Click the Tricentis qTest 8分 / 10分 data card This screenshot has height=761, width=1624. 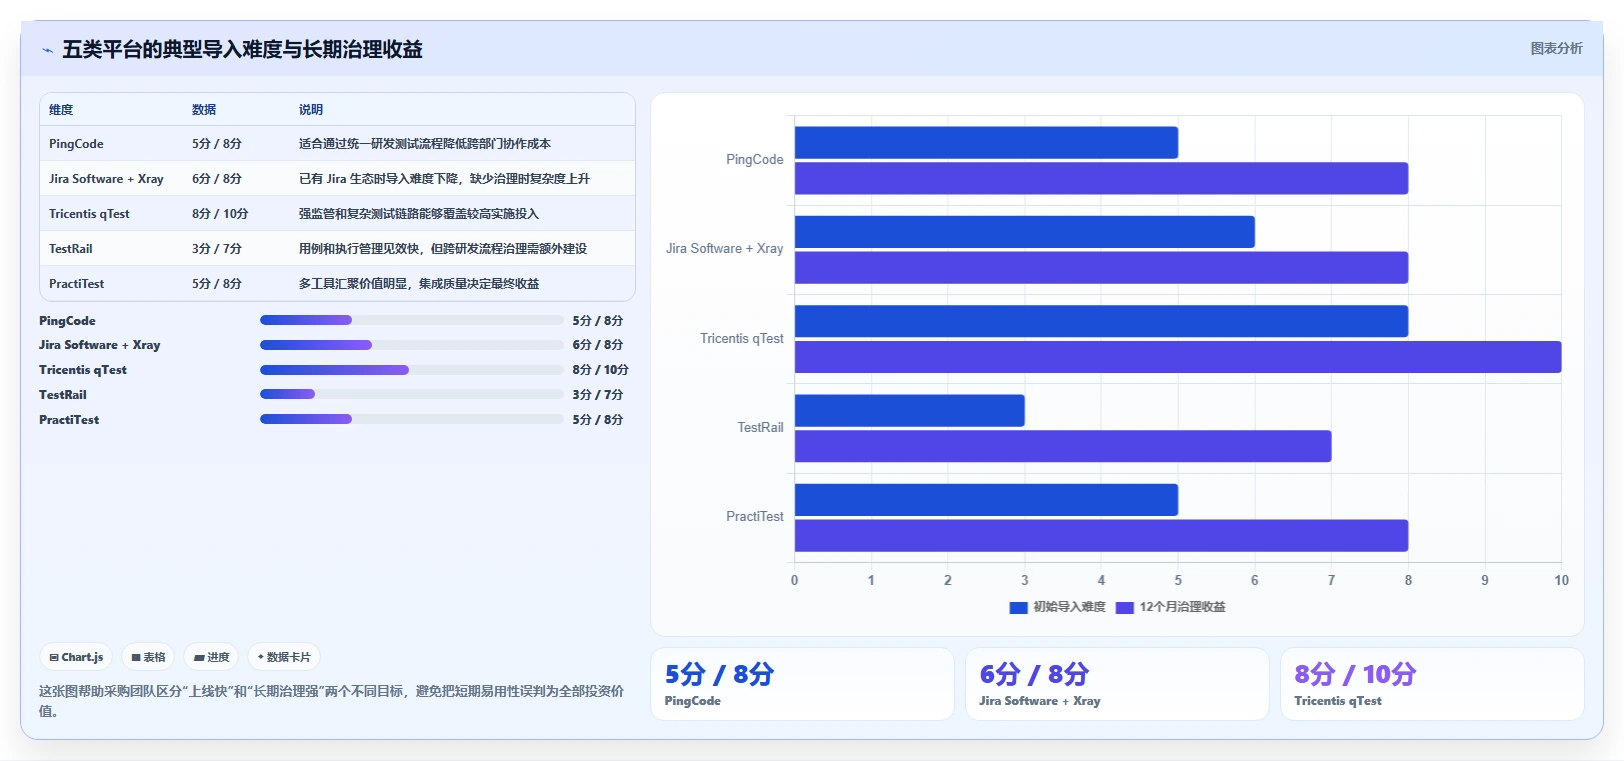coord(1432,684)
